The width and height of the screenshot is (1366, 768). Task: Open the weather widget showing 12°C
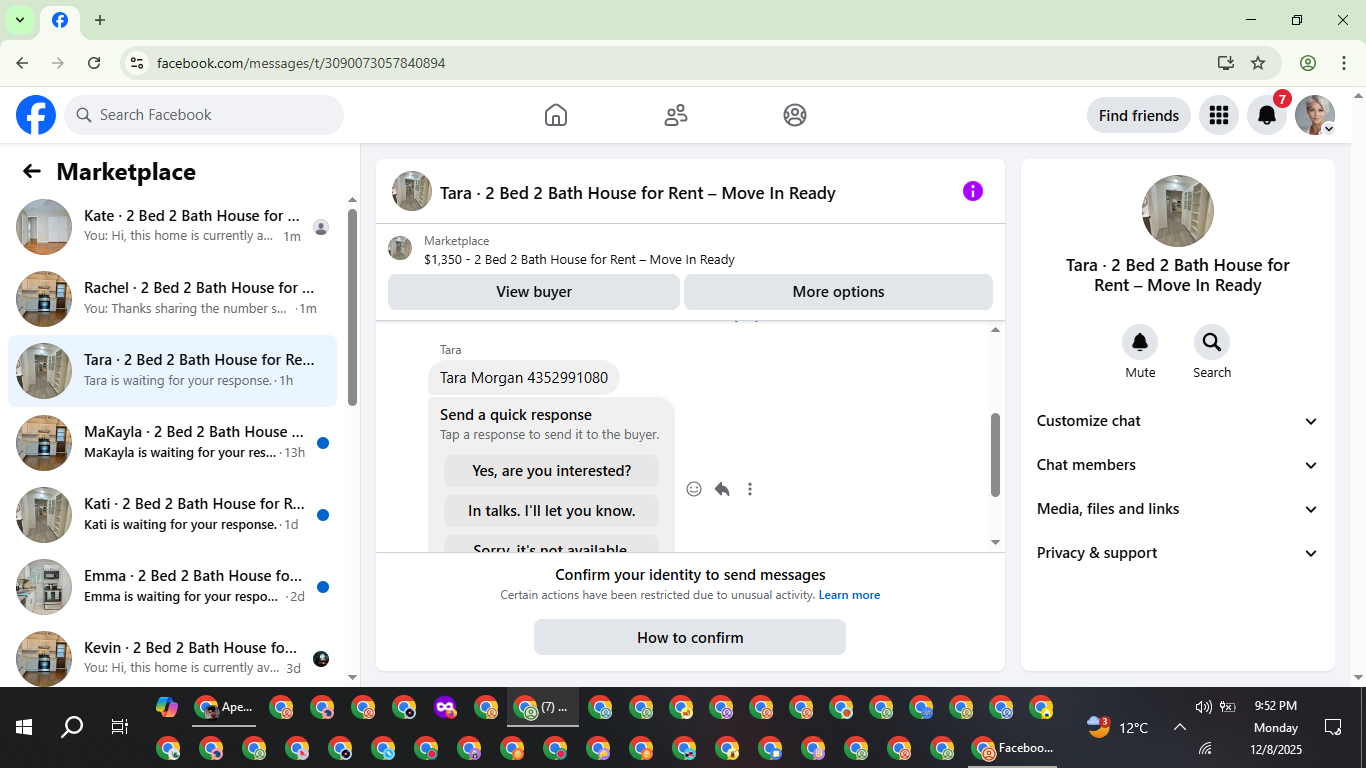[1118, 727]
